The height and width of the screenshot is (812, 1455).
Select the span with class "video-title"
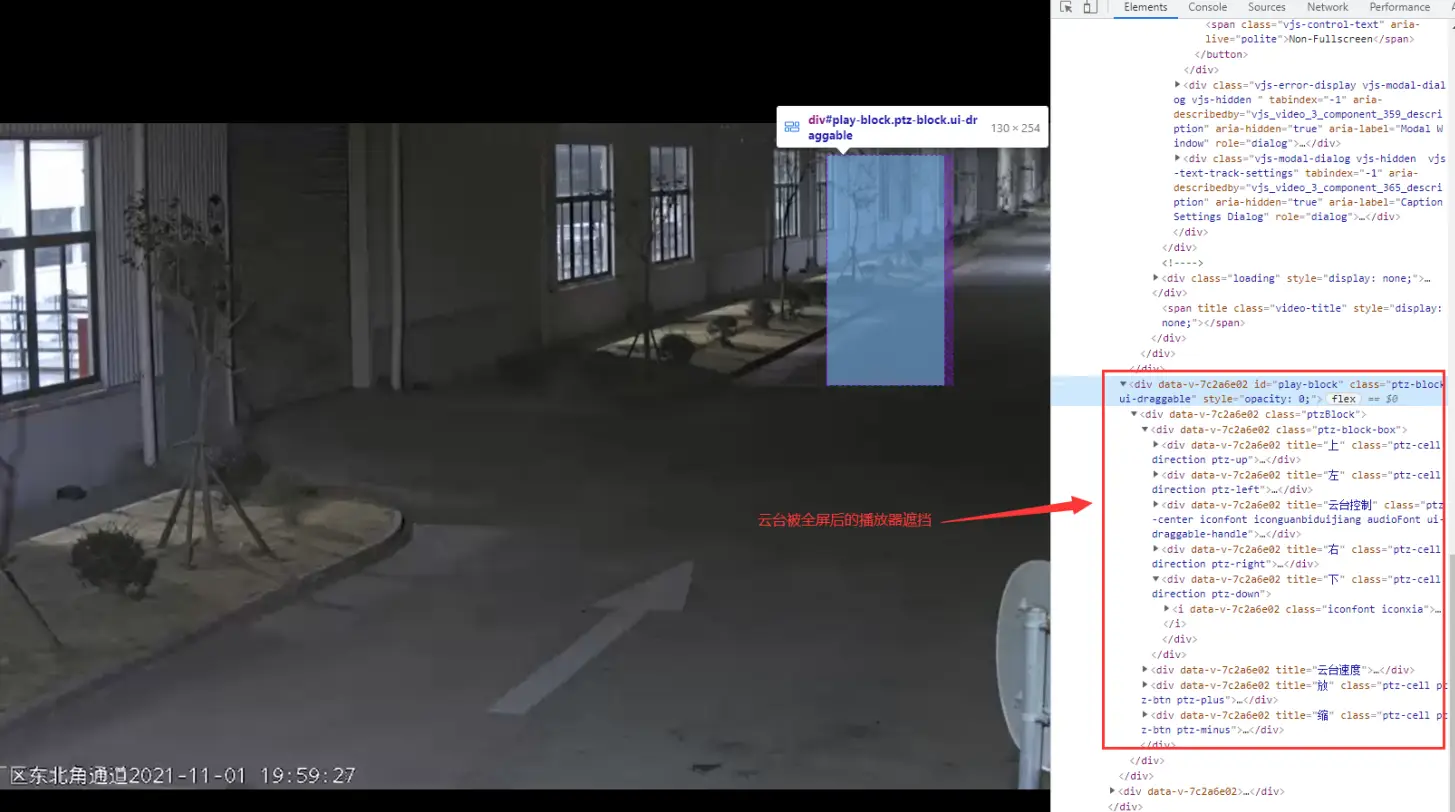1301,316
